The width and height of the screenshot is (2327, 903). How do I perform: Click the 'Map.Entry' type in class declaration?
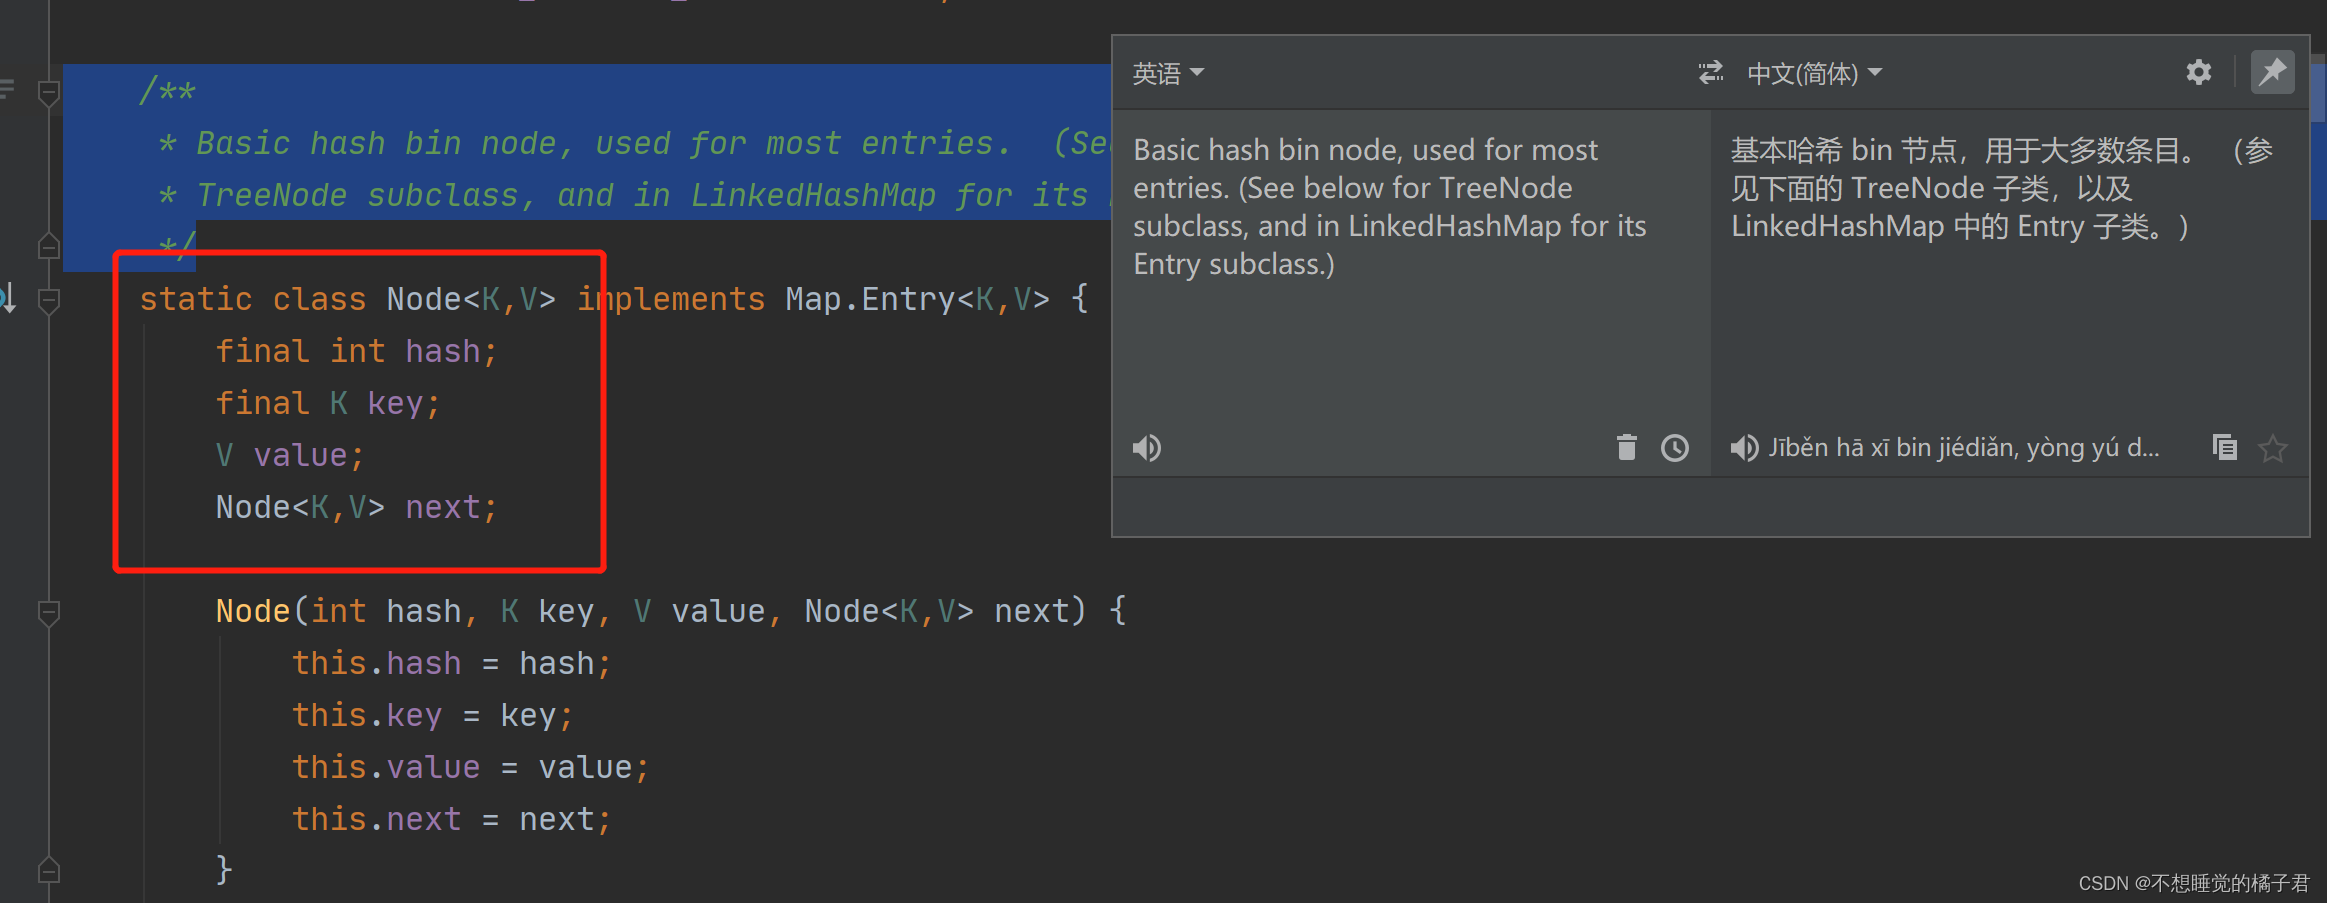click(x=870, y=299)
